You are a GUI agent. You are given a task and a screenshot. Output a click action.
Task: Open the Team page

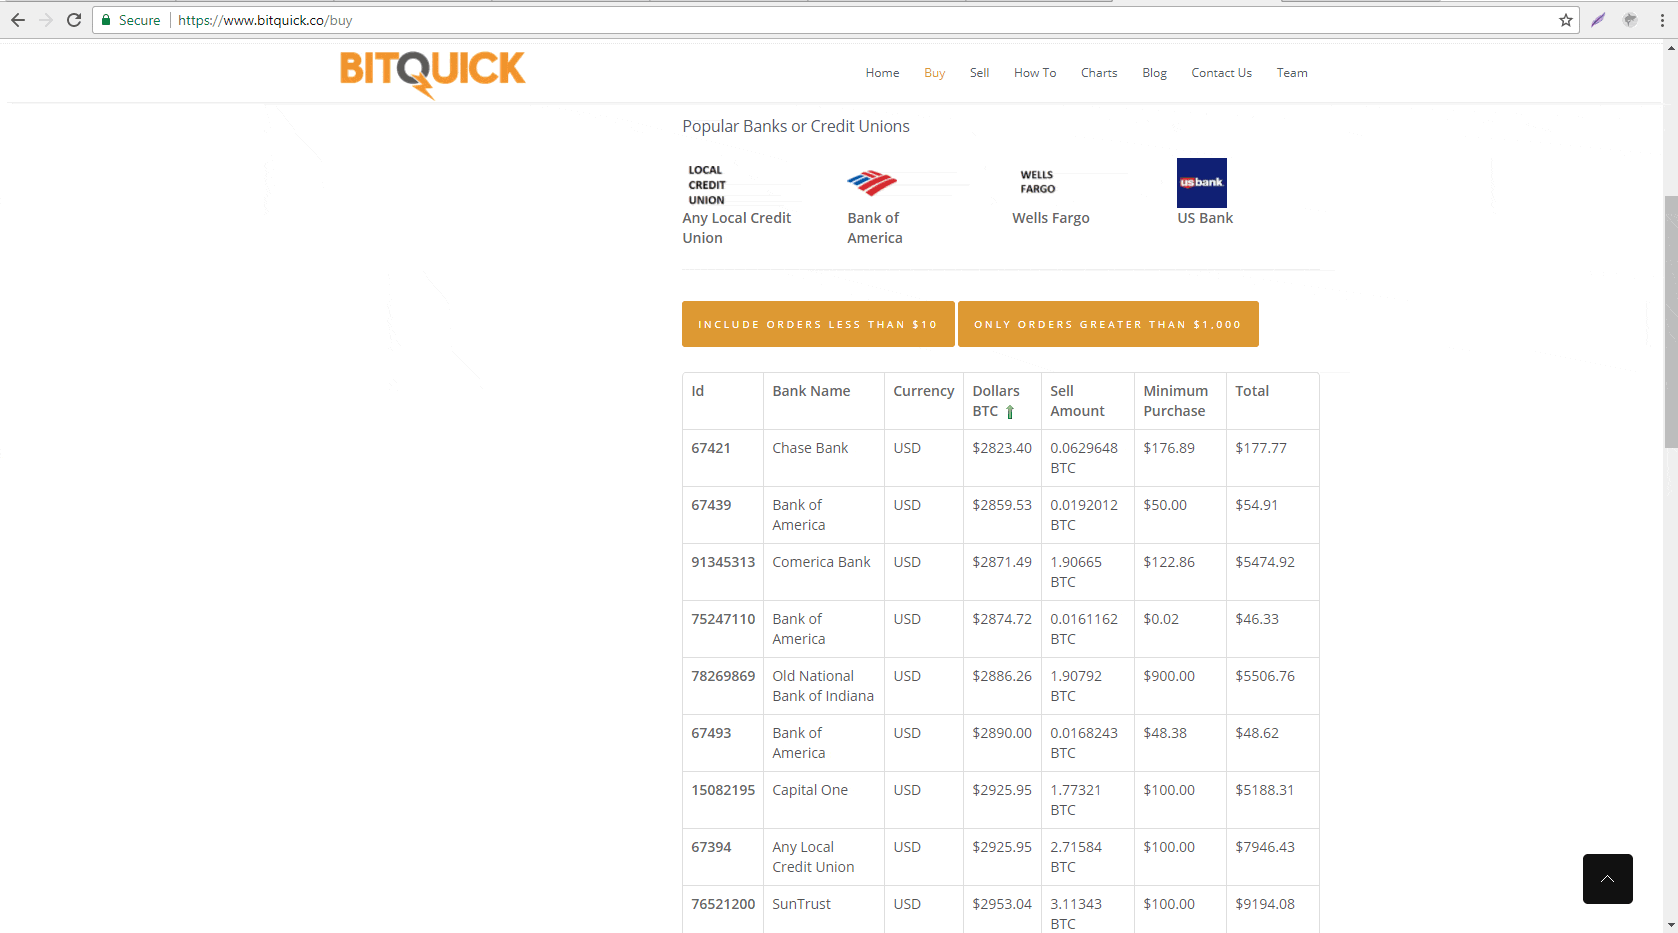(x=1292, y=73)
